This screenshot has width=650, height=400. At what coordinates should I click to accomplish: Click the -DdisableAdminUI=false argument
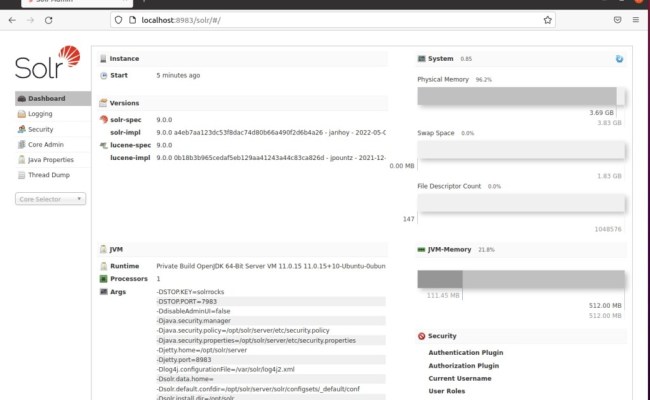point(193,311)
